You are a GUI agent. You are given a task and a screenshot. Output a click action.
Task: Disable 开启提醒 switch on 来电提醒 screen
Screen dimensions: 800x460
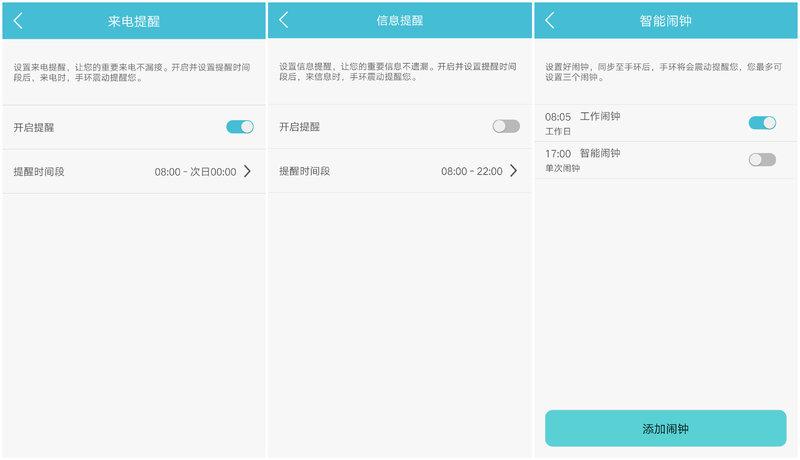click(240, 127)
